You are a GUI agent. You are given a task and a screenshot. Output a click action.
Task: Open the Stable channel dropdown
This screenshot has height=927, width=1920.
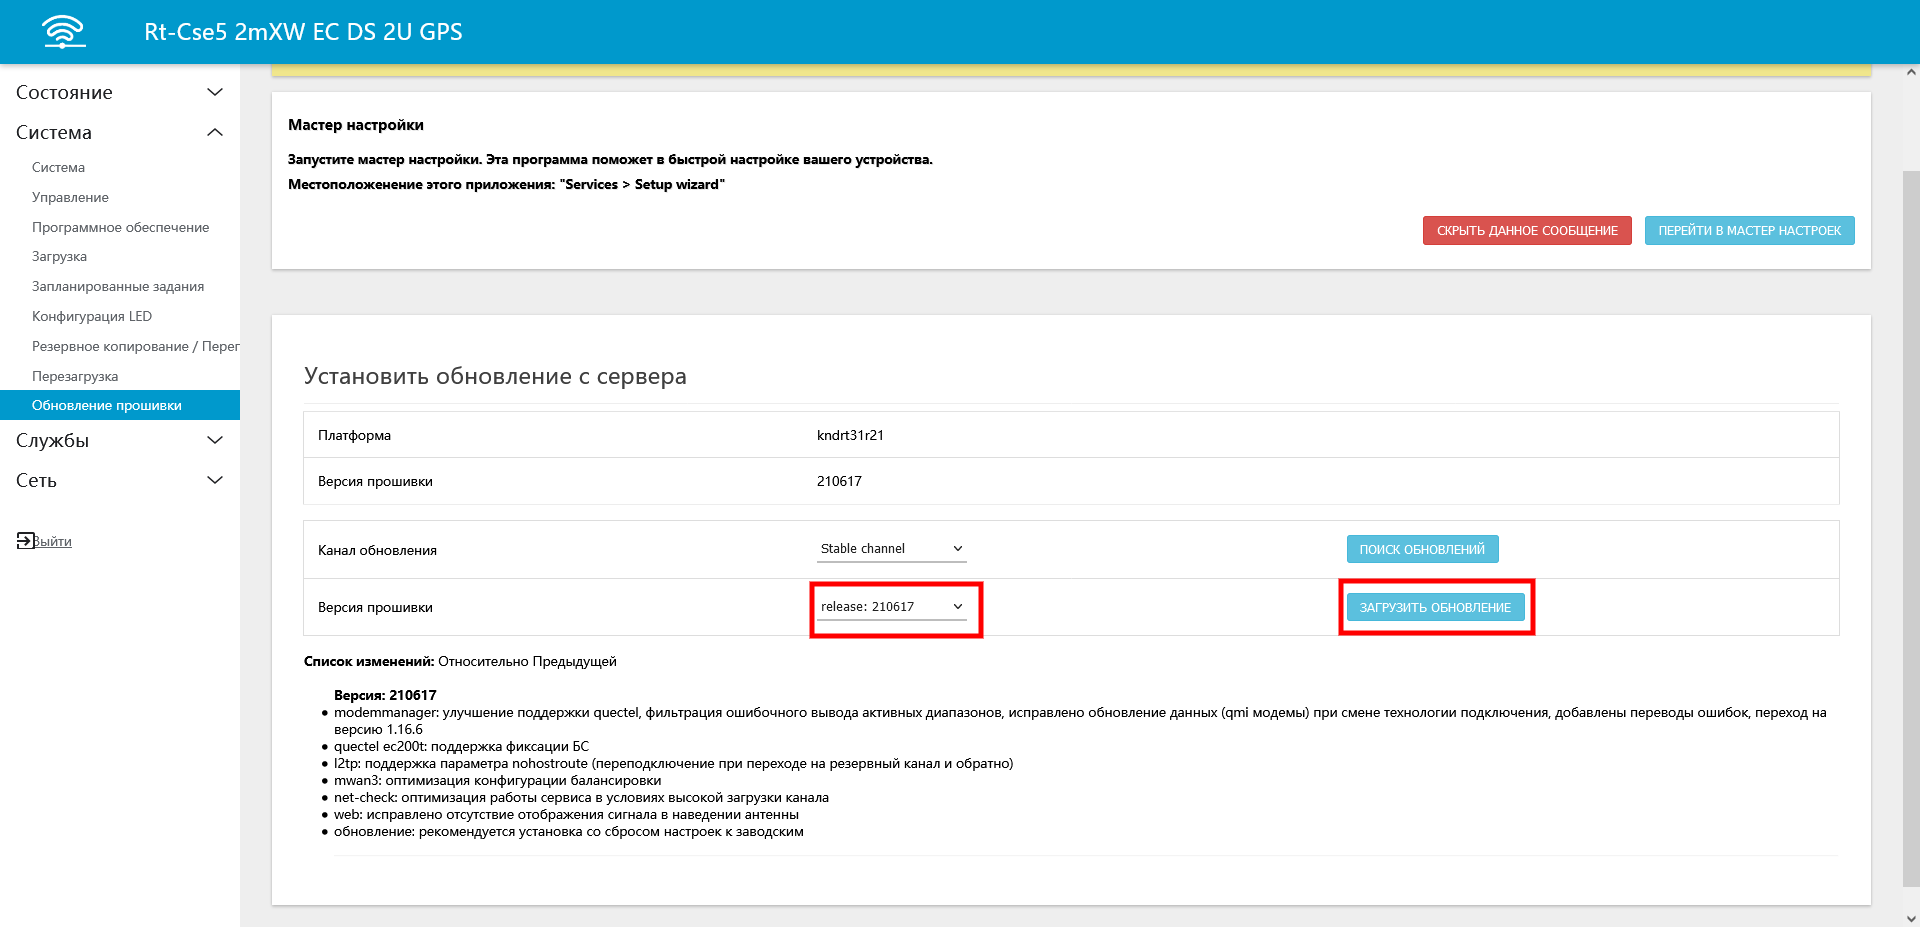pos(891,549)
